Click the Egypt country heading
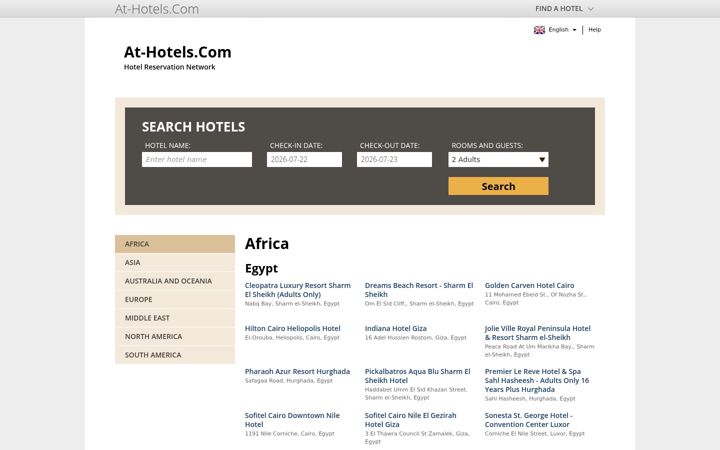 (261, 268)
